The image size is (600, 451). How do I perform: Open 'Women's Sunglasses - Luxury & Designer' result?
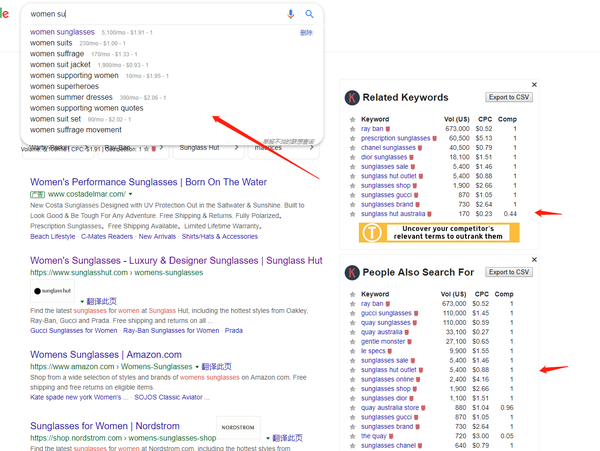(176, 261)
